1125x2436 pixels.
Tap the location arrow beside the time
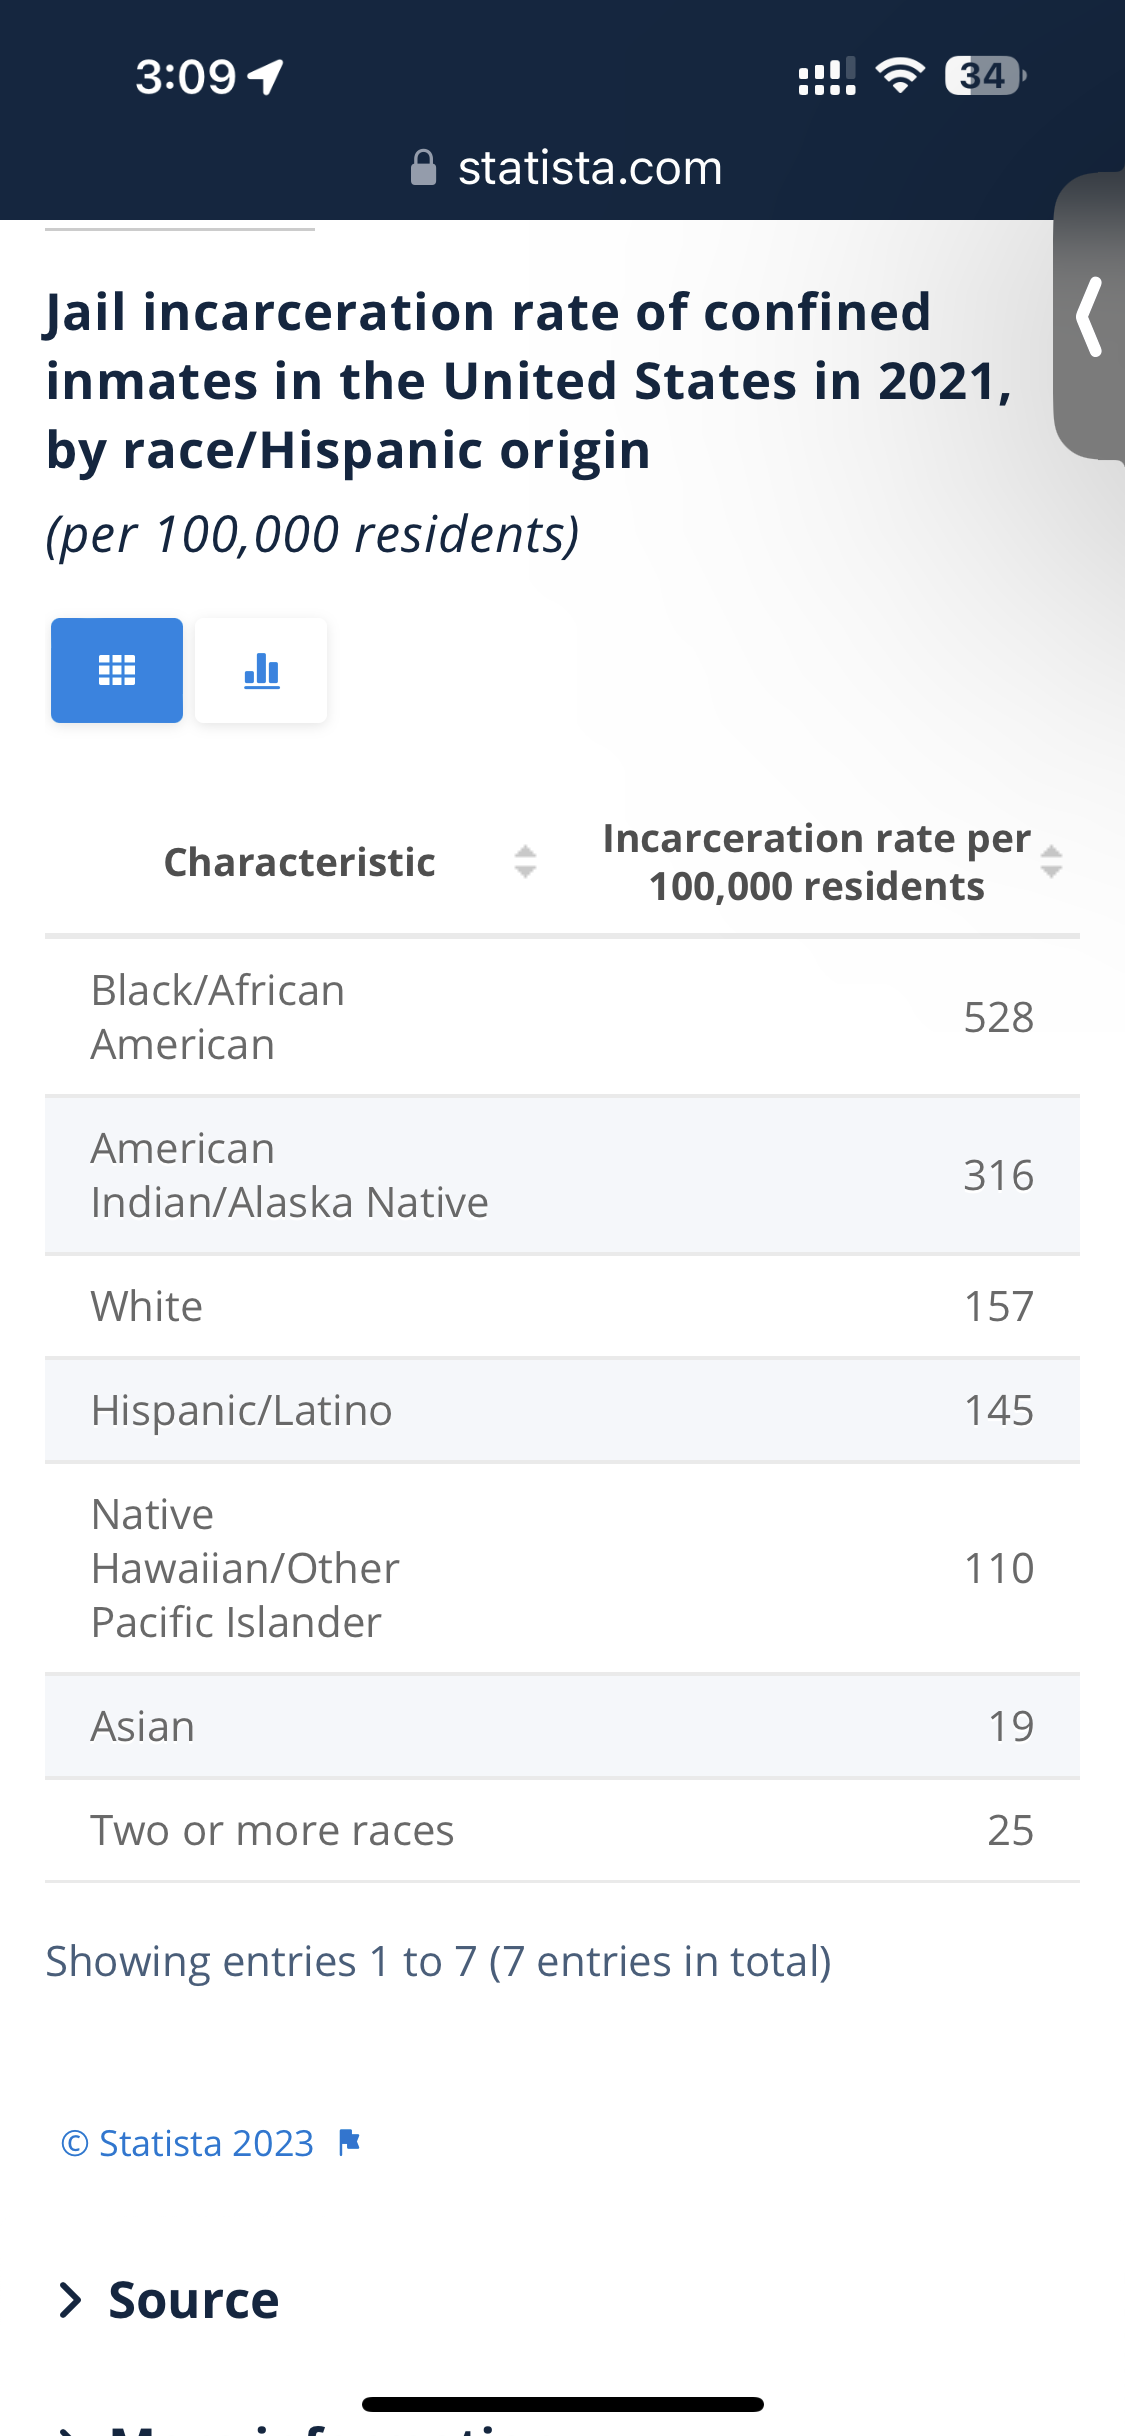click(266, 77)
